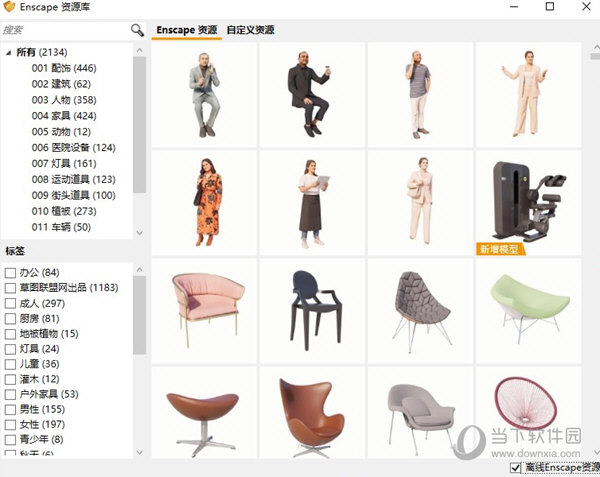Check the 灌木 (12) tag

[x=10, y=379]
